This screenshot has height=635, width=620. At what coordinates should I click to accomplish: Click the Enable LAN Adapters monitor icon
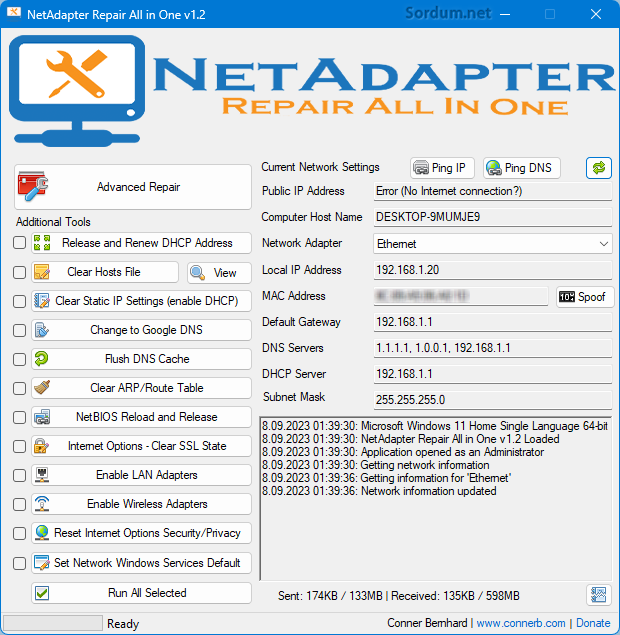(42, 475)
